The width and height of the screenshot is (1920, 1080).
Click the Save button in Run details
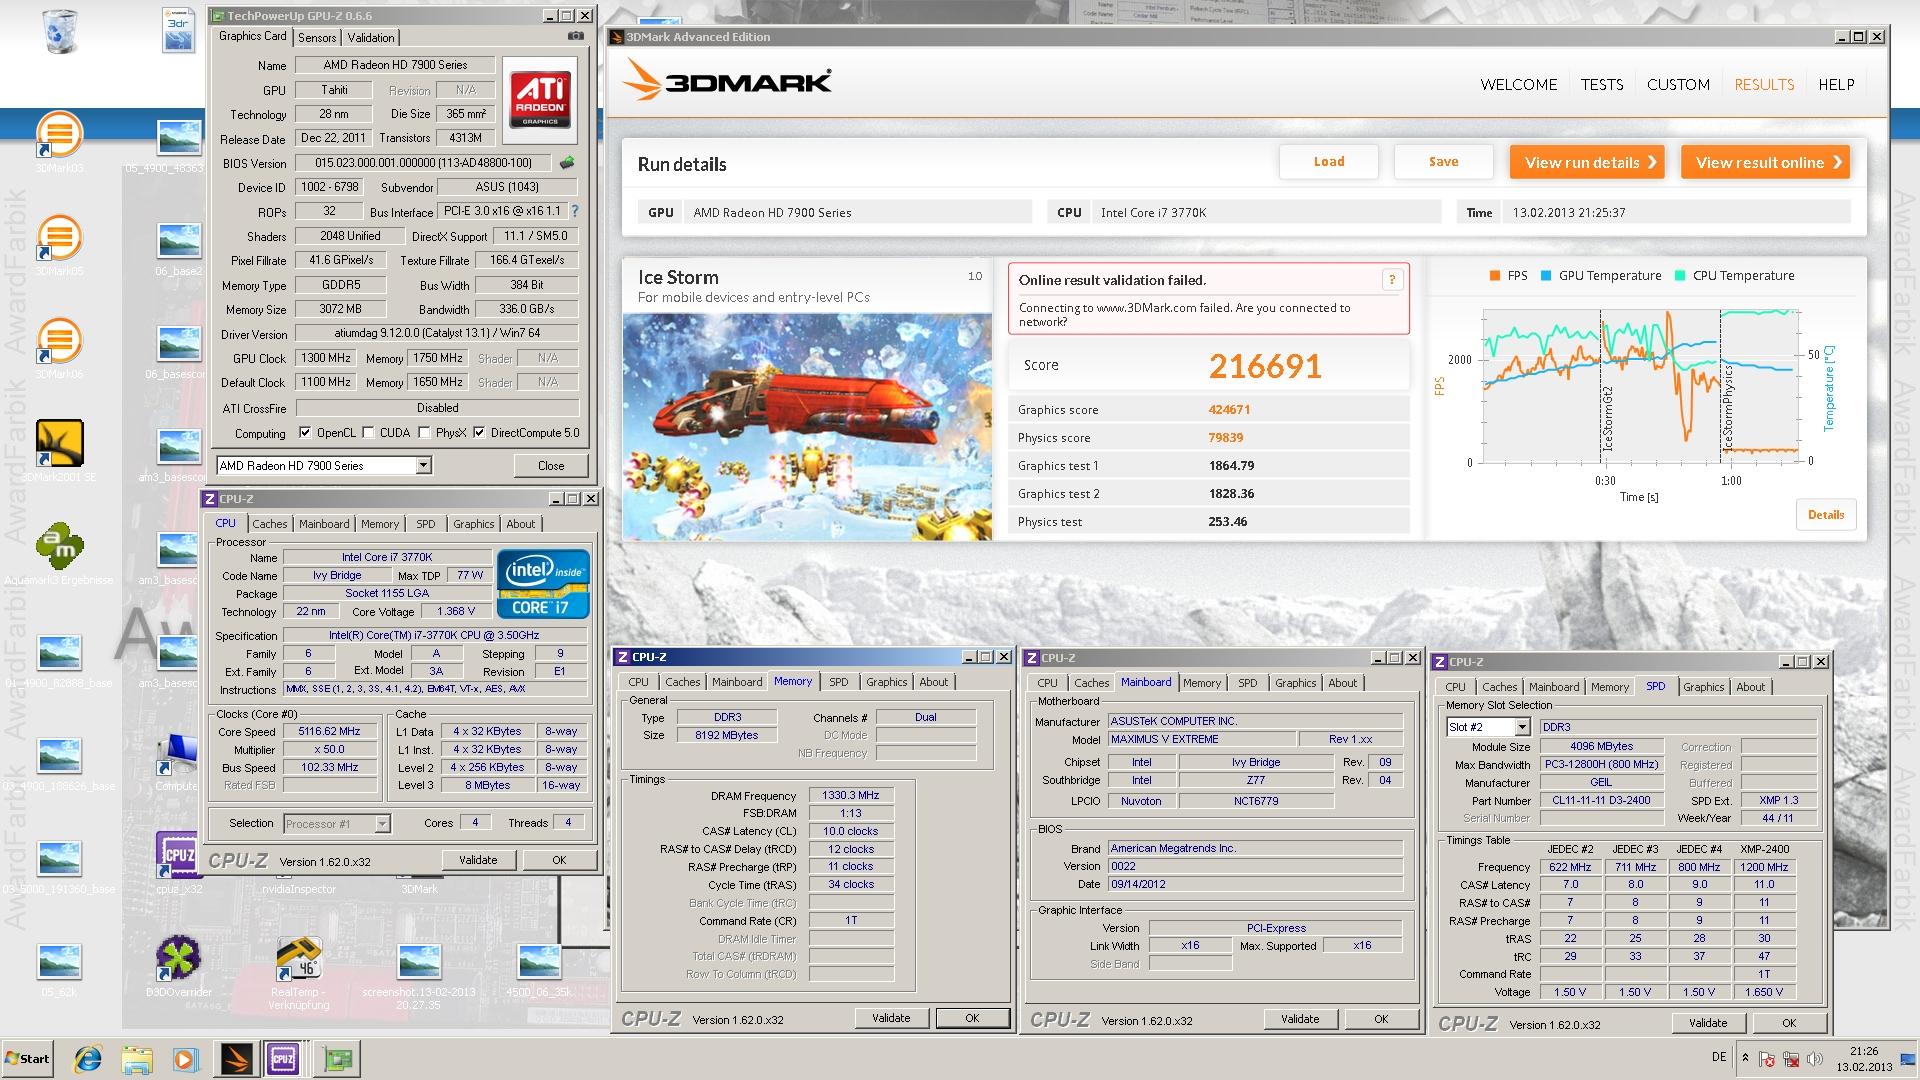[1443, 161]
